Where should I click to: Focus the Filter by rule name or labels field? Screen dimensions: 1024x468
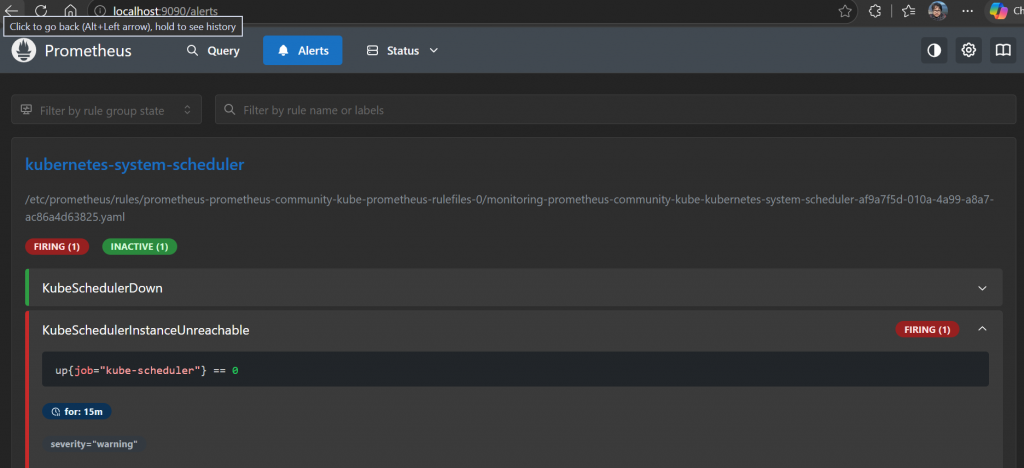[x=615, y=110]
